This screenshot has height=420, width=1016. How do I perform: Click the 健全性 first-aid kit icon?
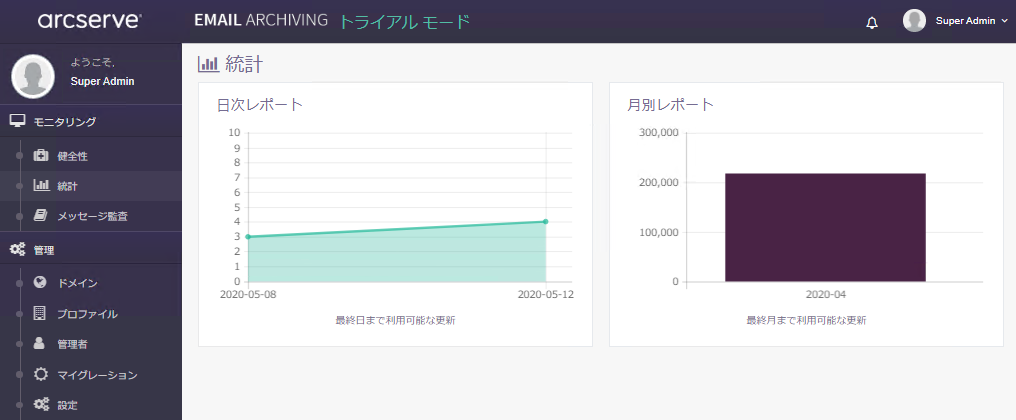41,156
